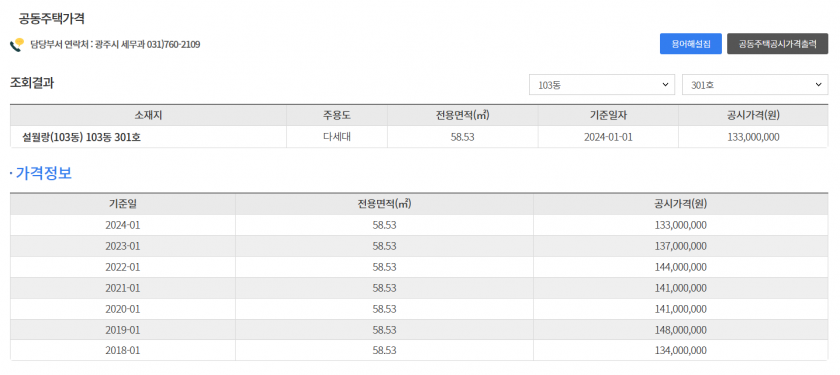Click the 58.53 area in the 2021-01 row
840x375 pixels.
click(384, 288)
